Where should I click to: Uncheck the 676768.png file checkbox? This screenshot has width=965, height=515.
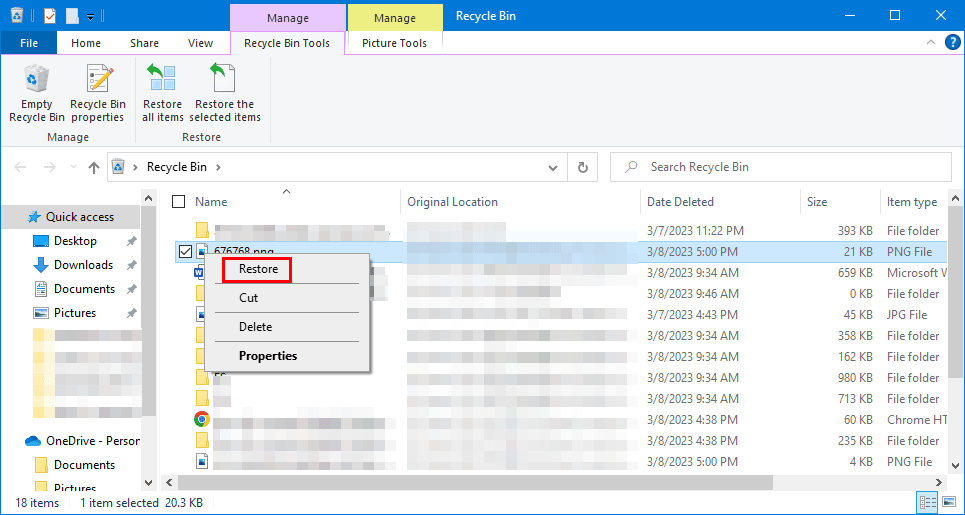point(185,252)
